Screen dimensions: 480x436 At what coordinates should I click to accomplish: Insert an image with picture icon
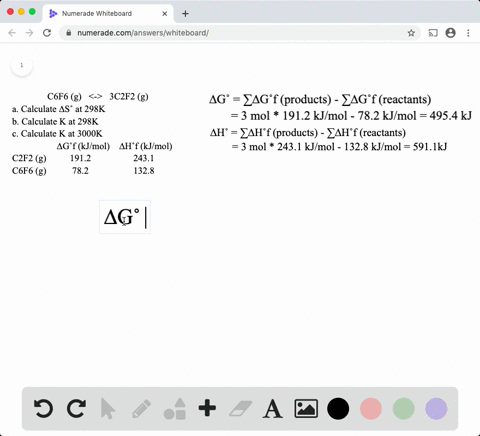pos(306,408)
